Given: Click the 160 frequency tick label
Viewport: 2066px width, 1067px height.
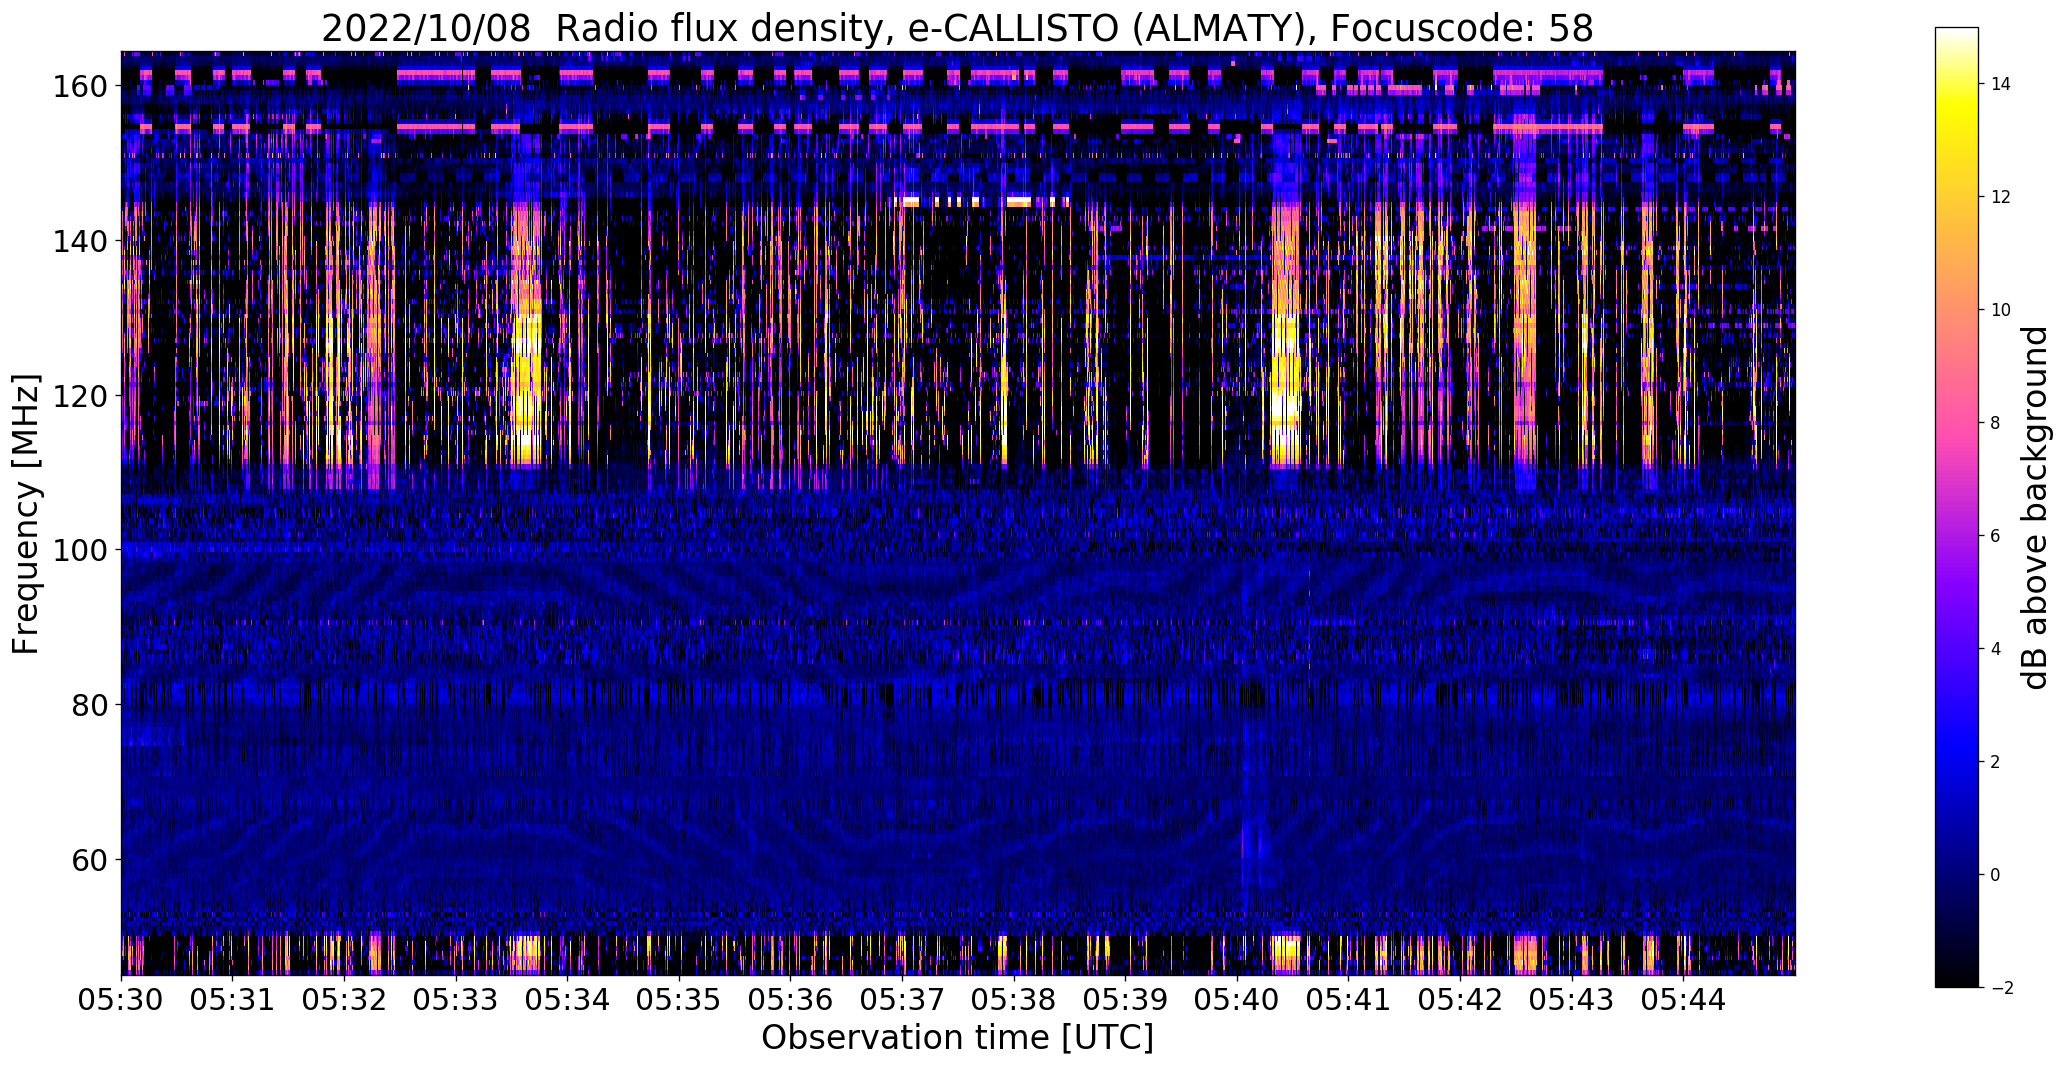Looking at the screenshot, I should (x=79, y=86).
